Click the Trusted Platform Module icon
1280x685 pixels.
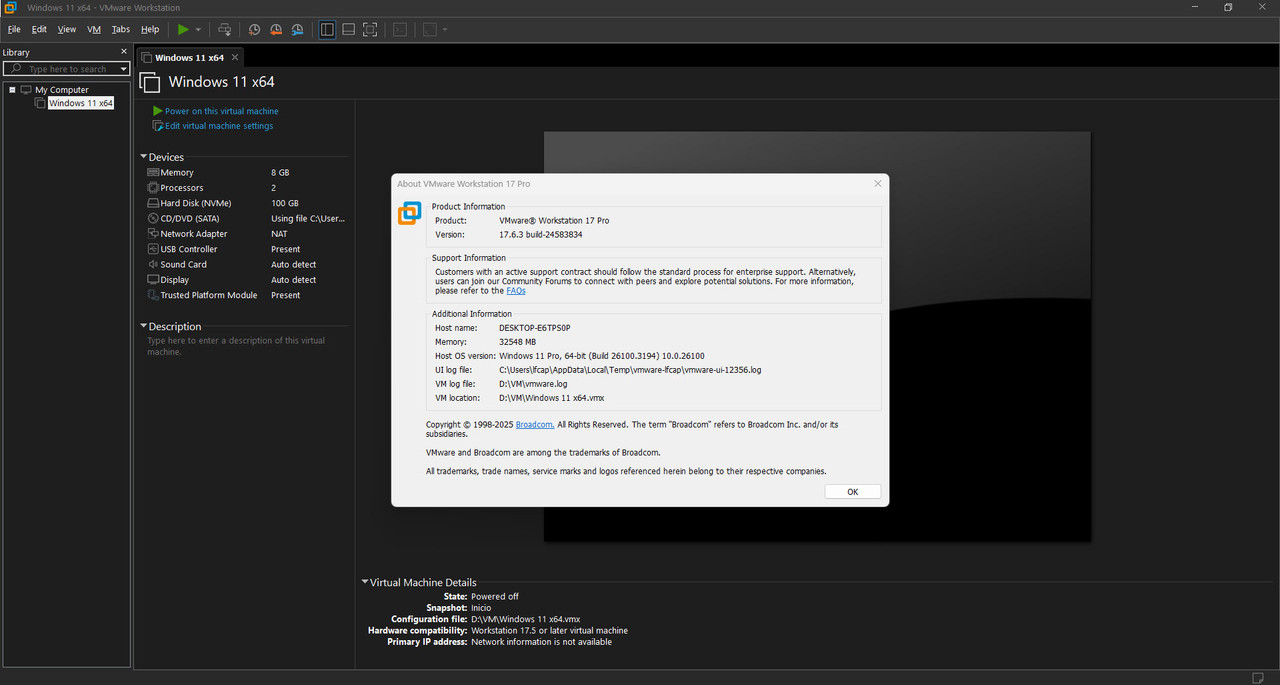point(153,295)
